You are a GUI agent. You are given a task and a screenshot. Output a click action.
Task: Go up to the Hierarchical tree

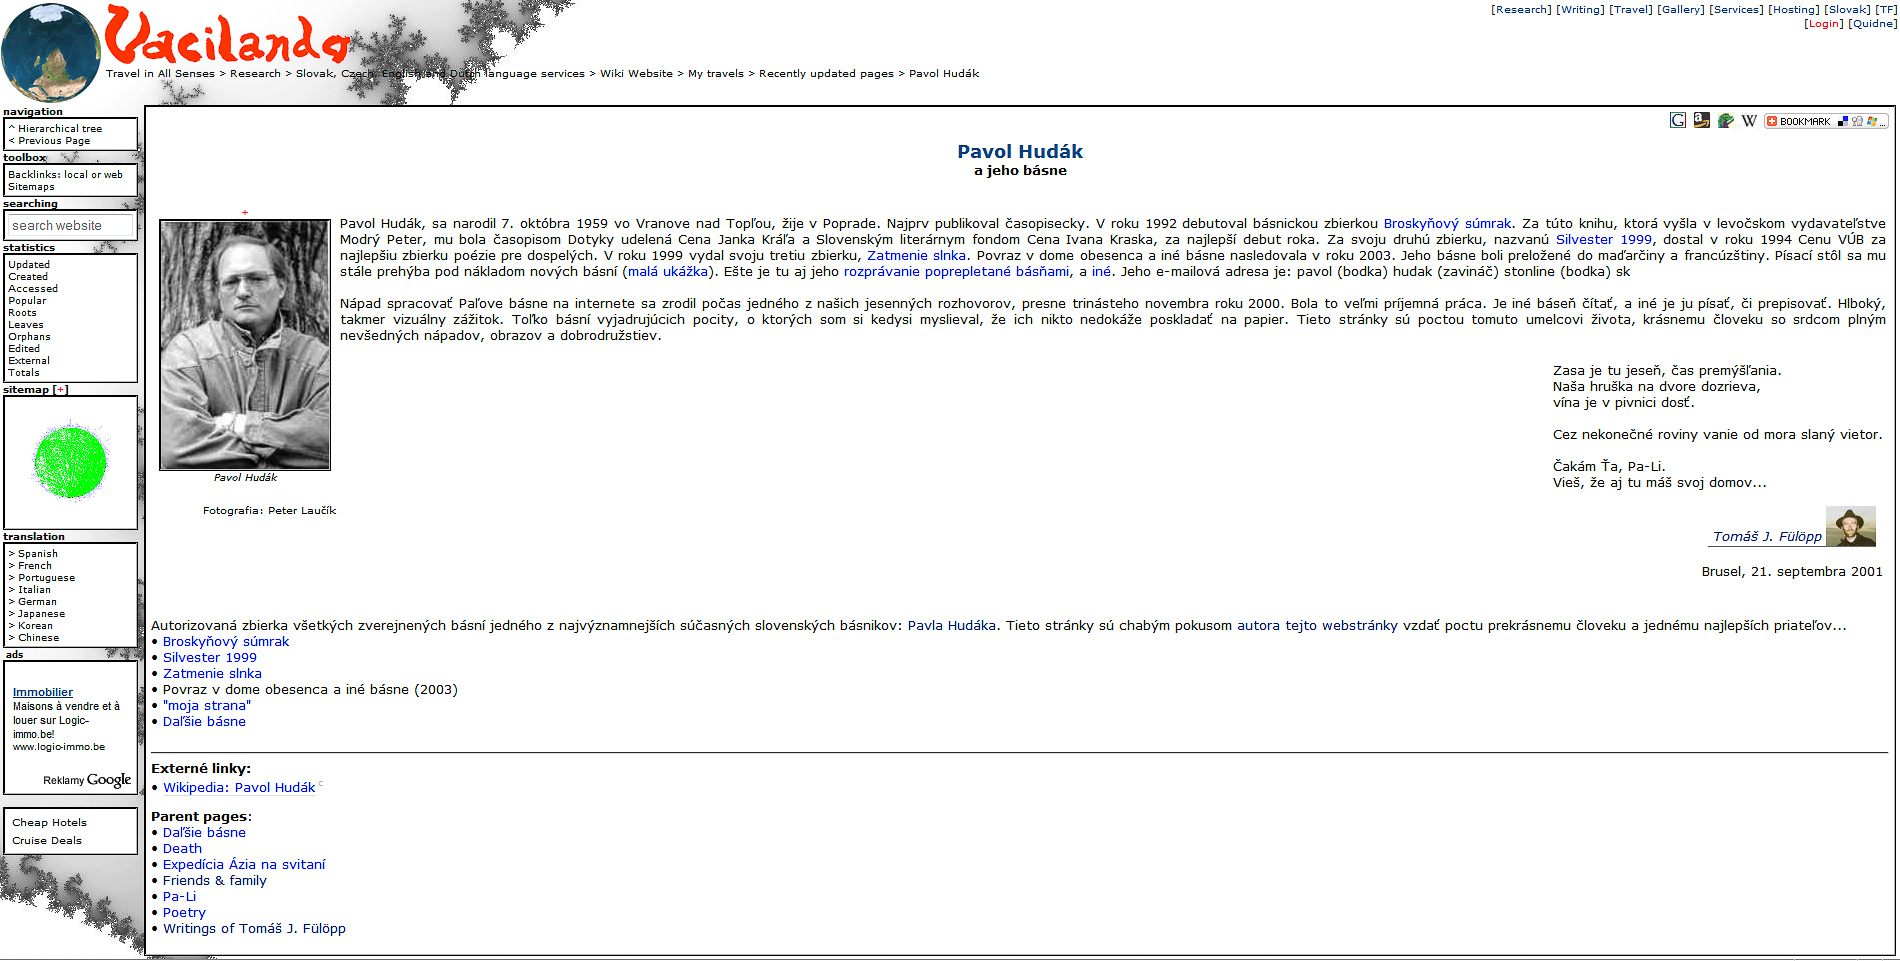[x=59, y=129]
